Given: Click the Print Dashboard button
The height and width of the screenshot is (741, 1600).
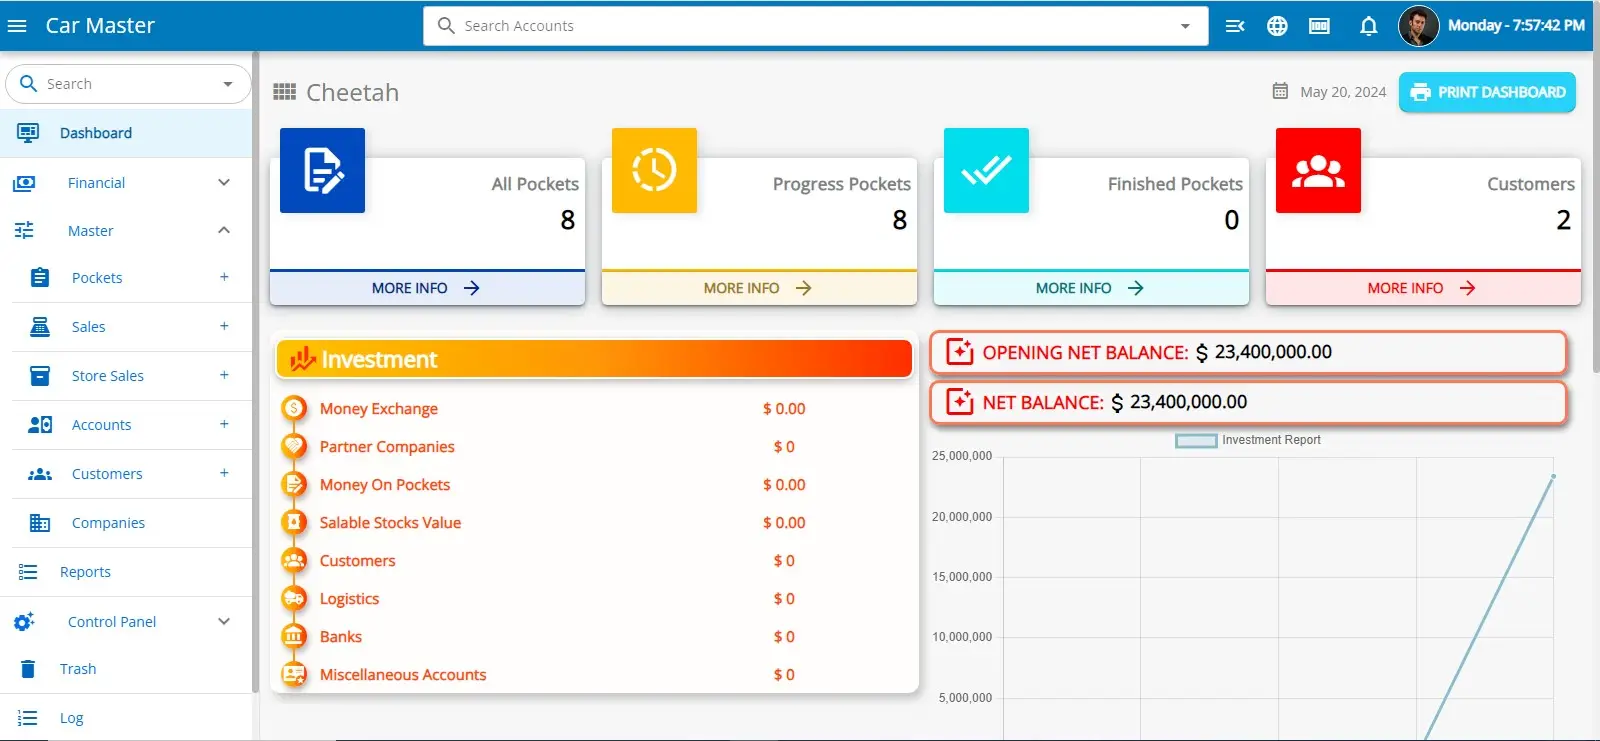Looking at the screenshot, I should point(1487,92).
